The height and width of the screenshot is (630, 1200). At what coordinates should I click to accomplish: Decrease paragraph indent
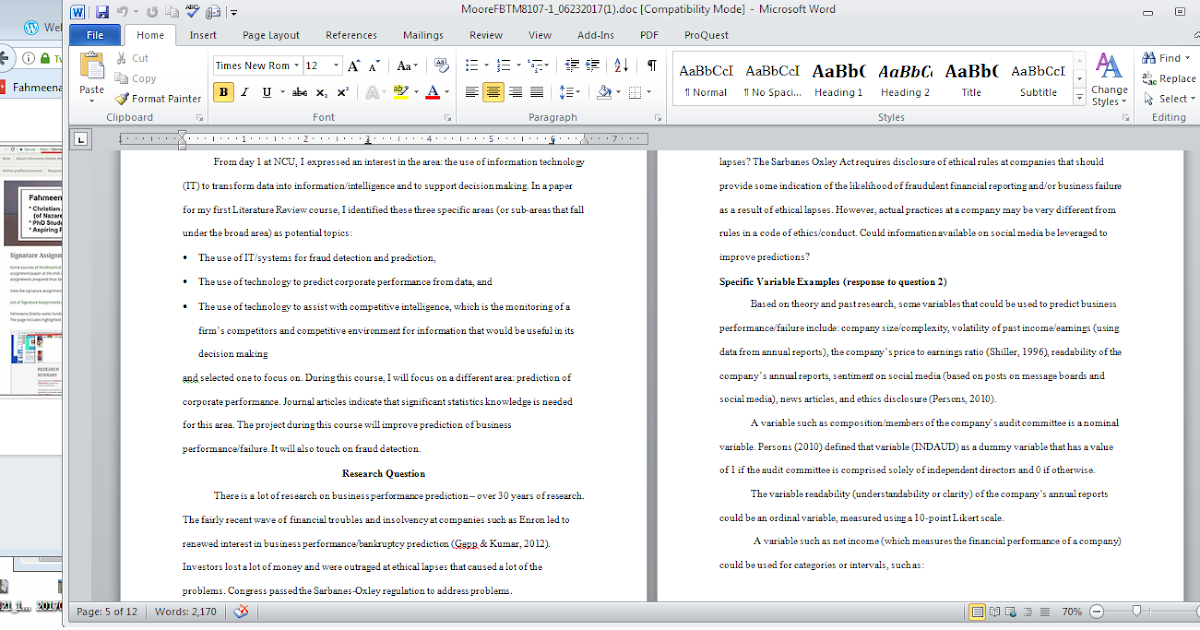coord(572,66)
